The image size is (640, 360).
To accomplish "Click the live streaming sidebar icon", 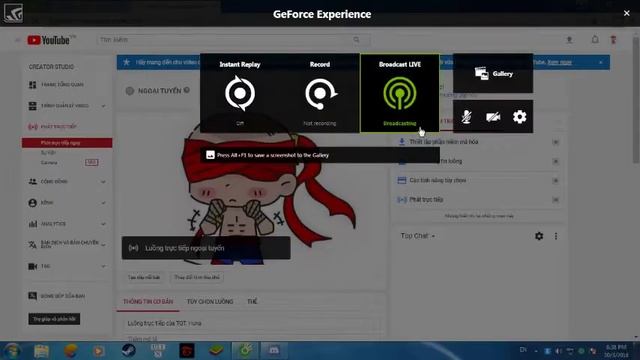I will click(33, 127).
